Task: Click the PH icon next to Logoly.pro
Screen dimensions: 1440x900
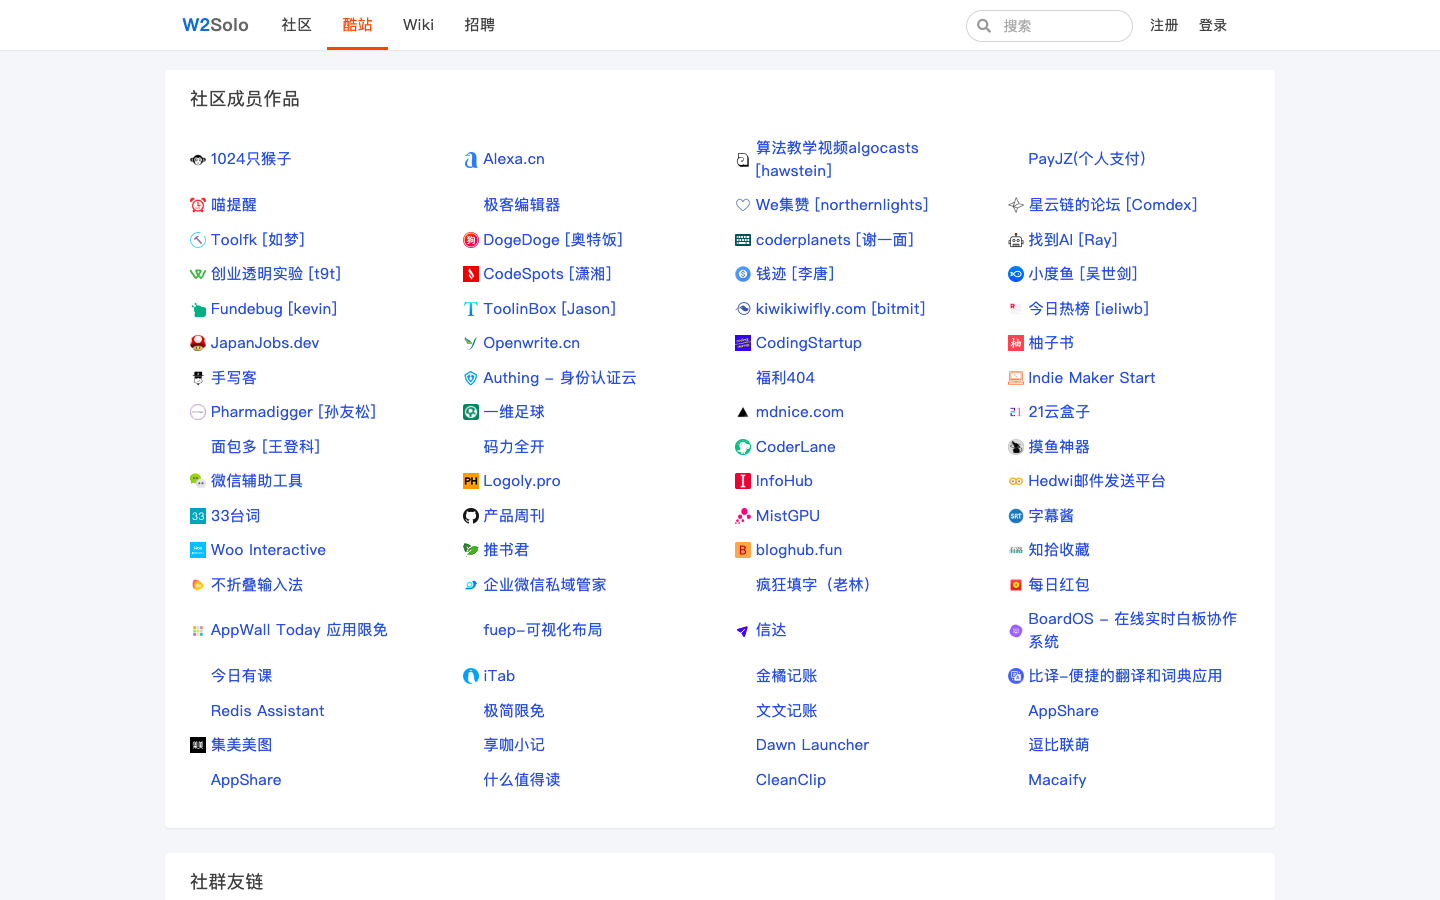Action: pyautogui.click(x=470, y=481)
